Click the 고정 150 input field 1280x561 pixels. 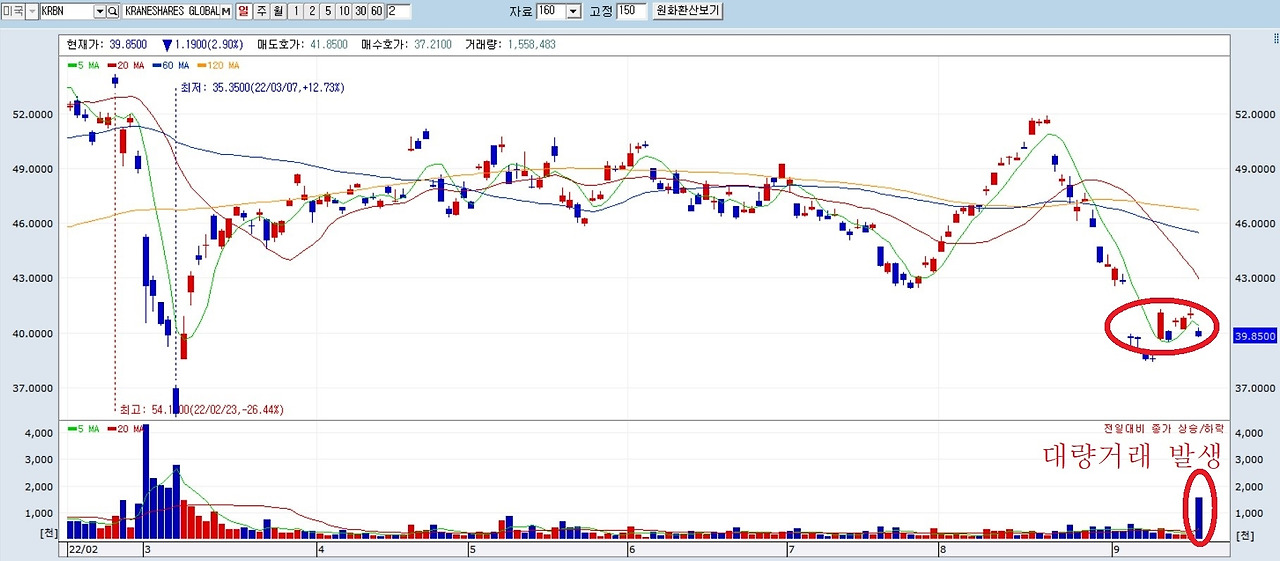[x=632, y=11]
